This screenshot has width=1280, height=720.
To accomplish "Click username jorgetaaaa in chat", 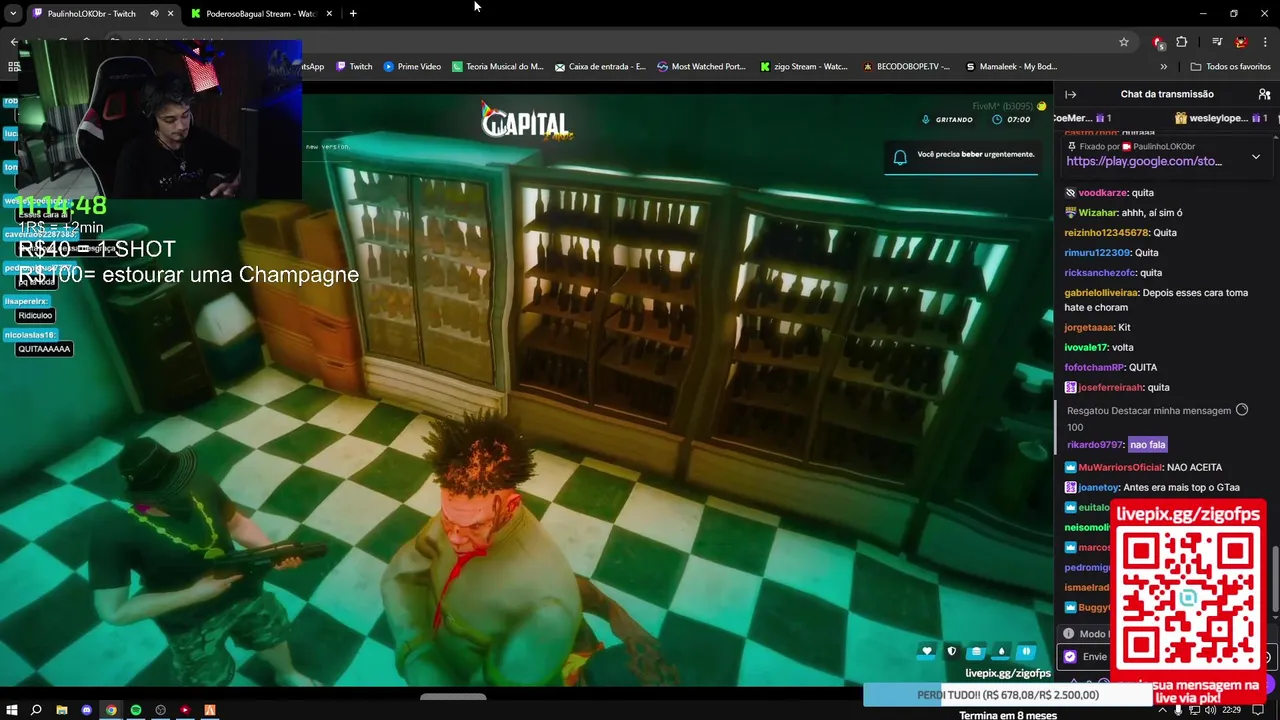I will 1089,327.
